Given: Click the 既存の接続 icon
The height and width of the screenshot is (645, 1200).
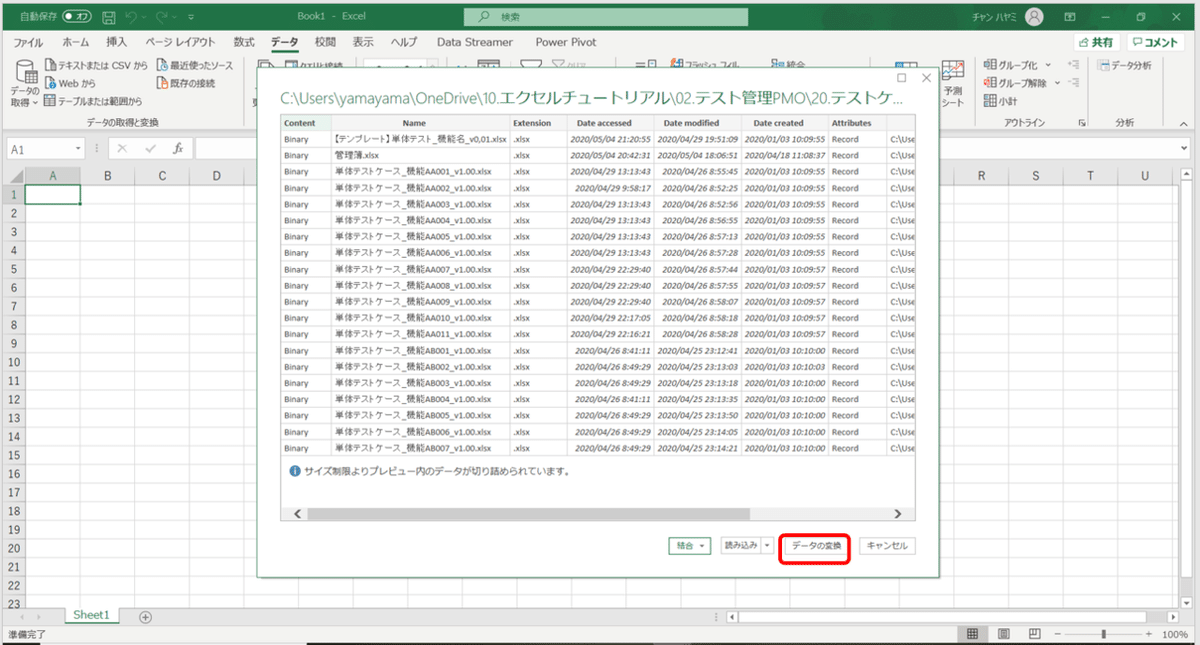Looking at the screenshot, I should click(162, 83).
